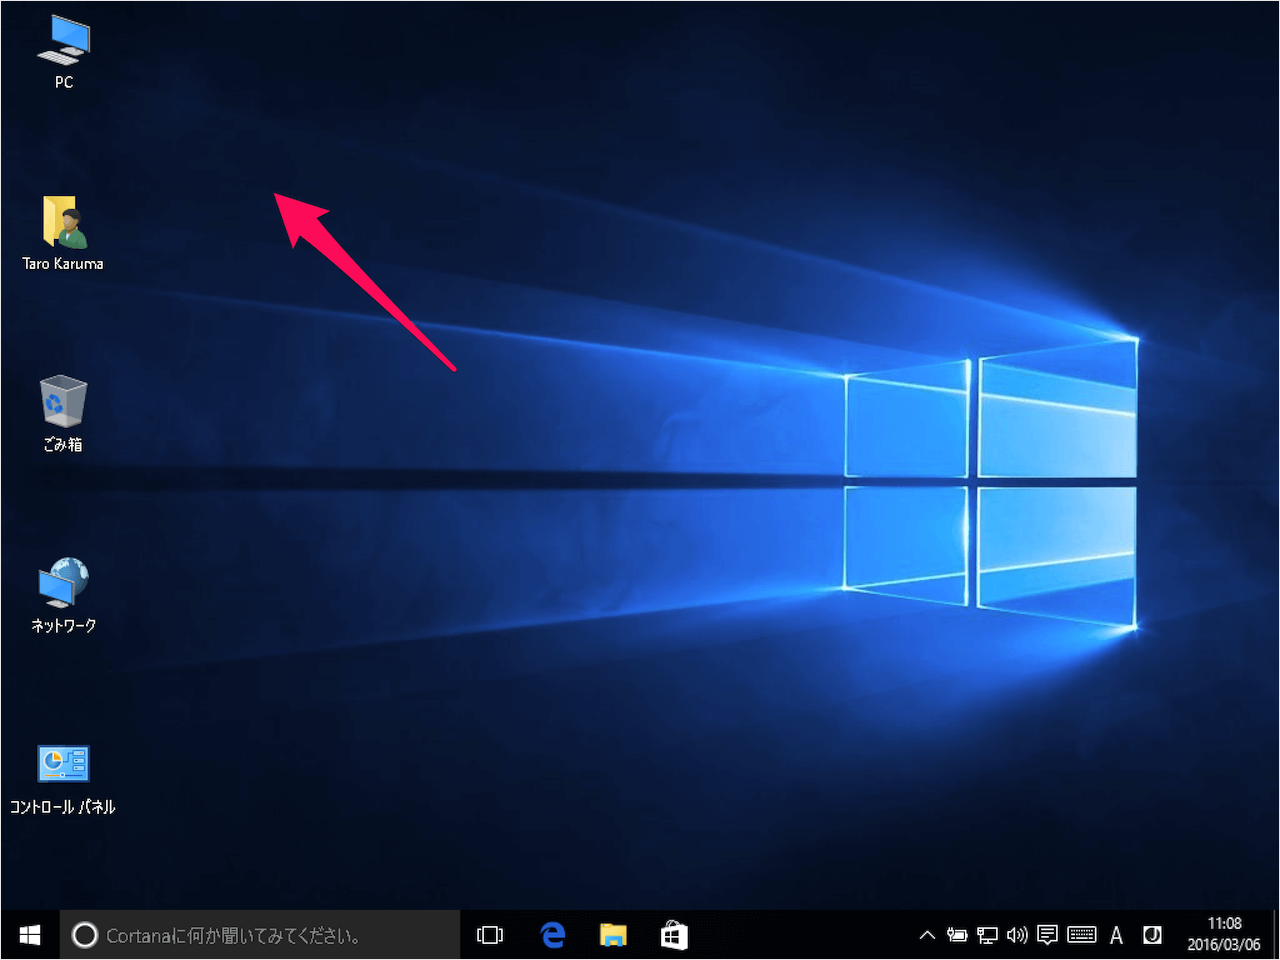
Task: Open File Explorer from the taskbar
Action: pos(613,935)
